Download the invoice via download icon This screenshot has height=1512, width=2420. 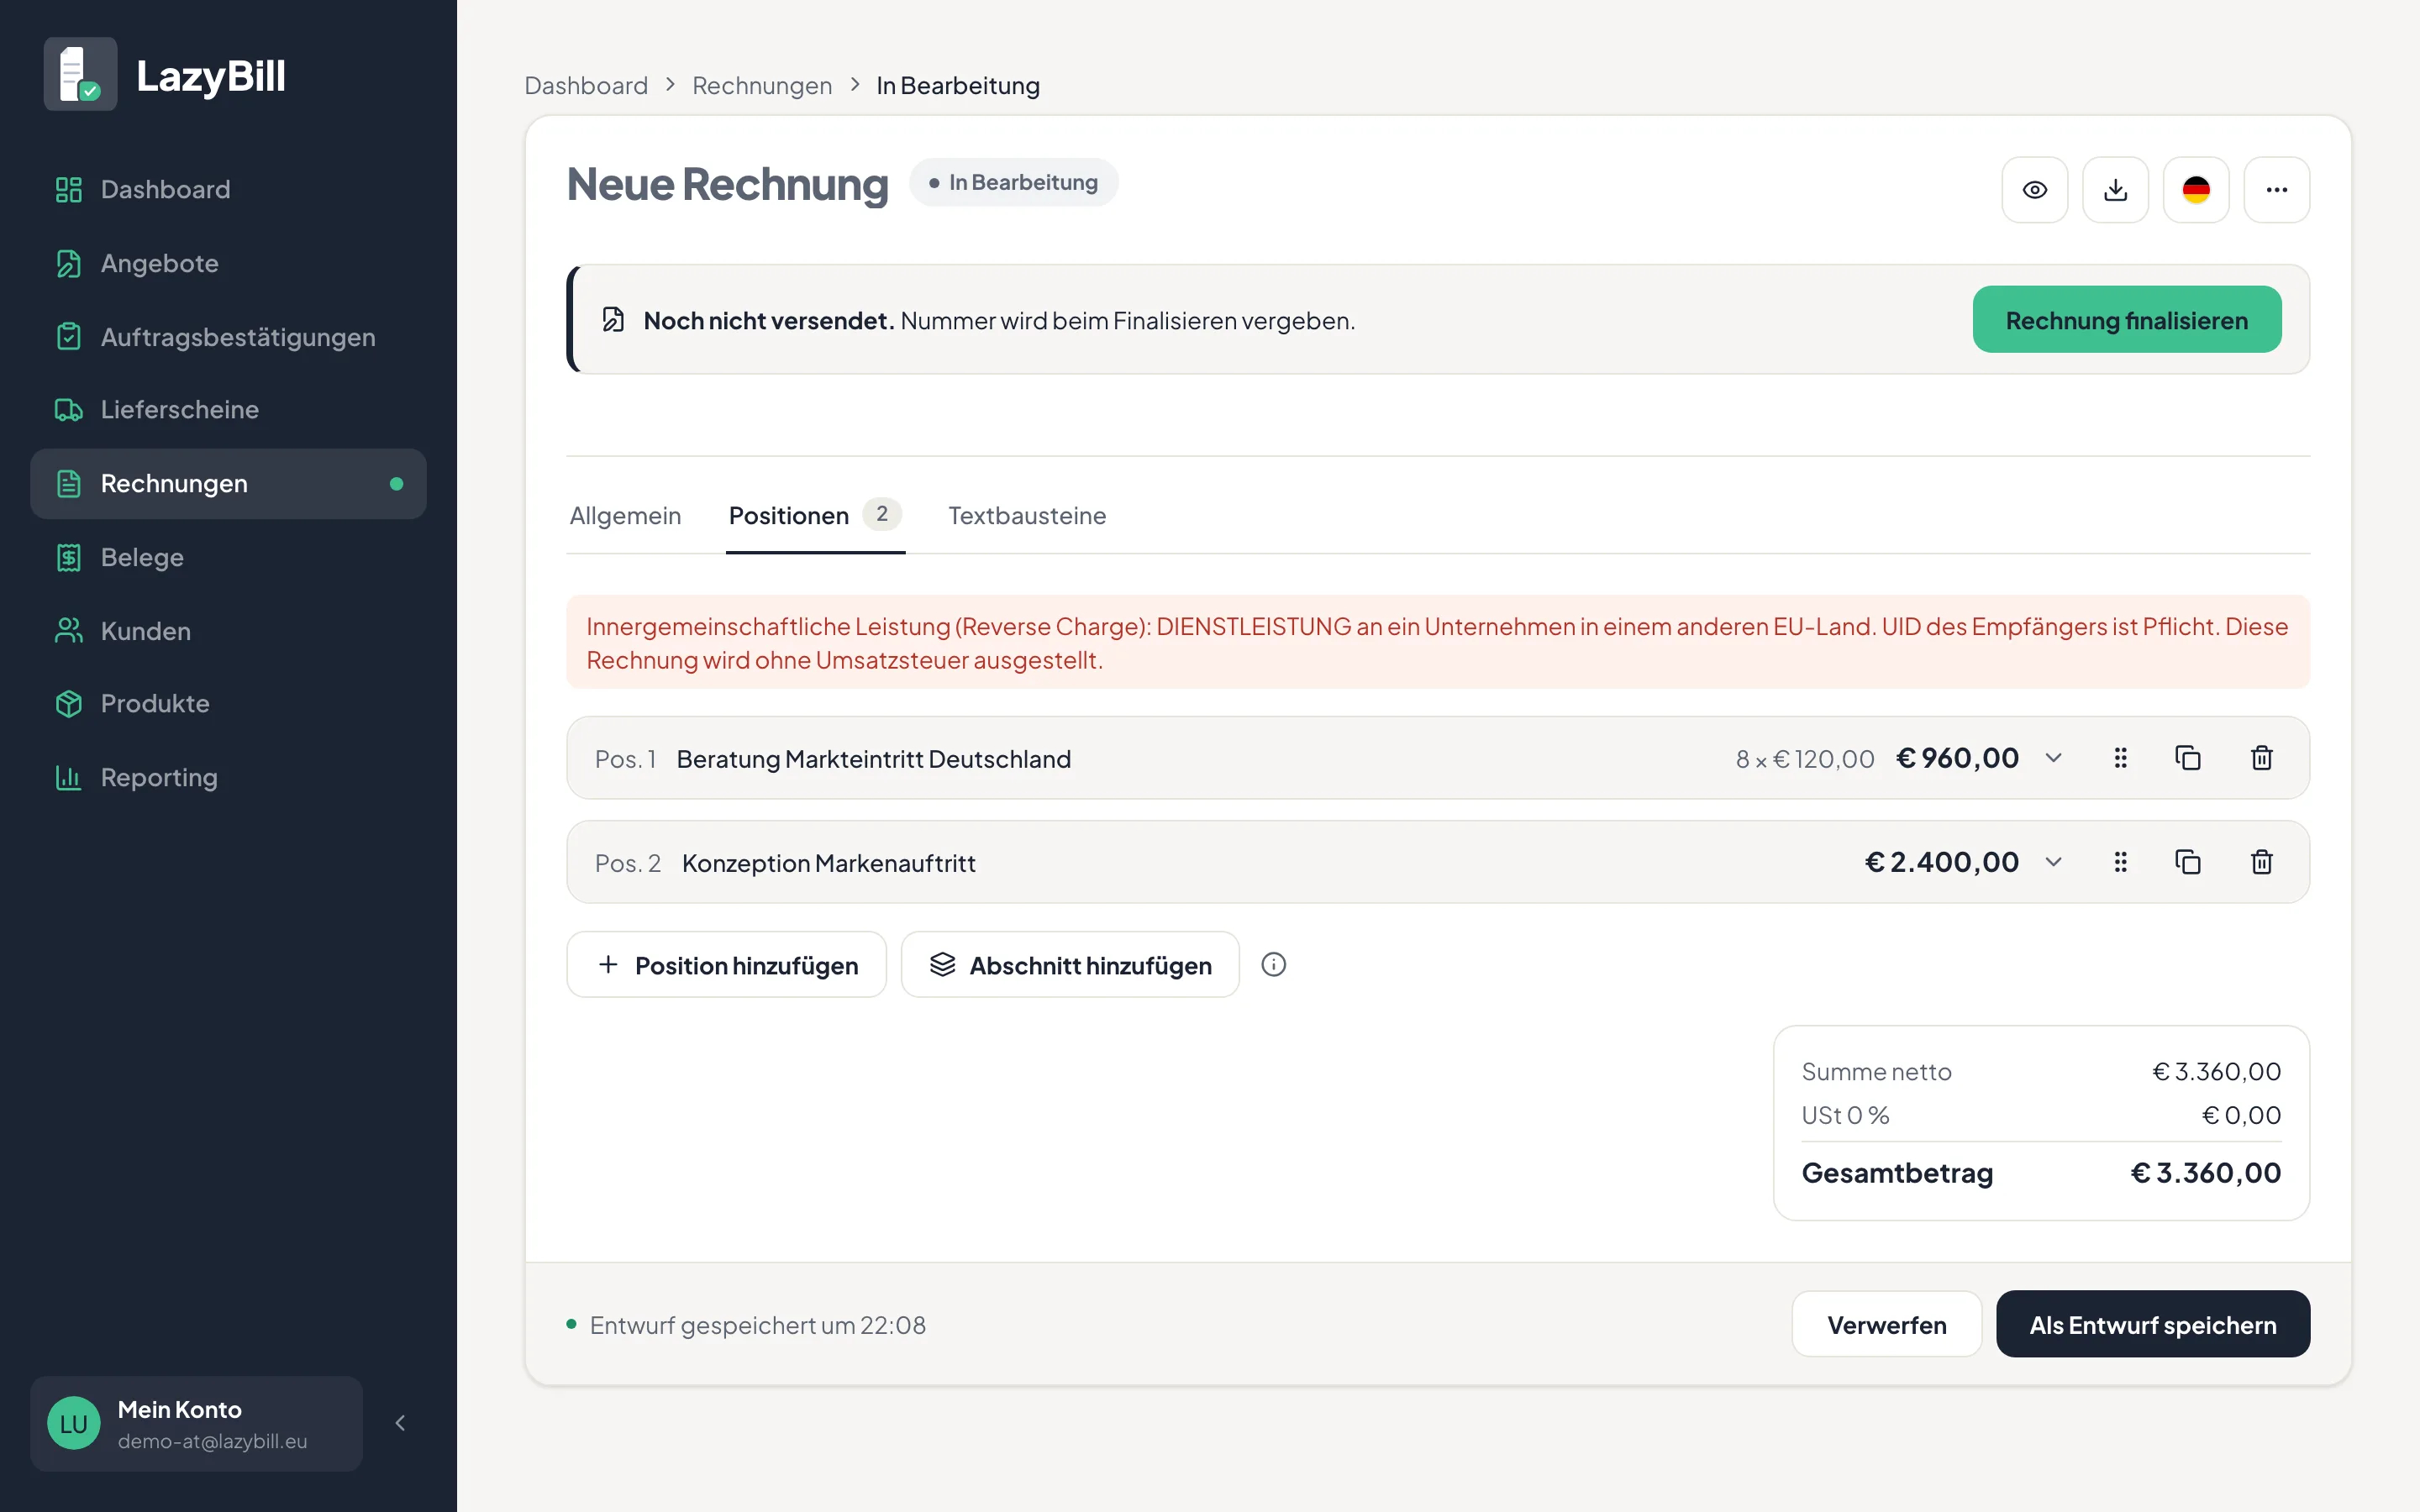(2115, 190)
